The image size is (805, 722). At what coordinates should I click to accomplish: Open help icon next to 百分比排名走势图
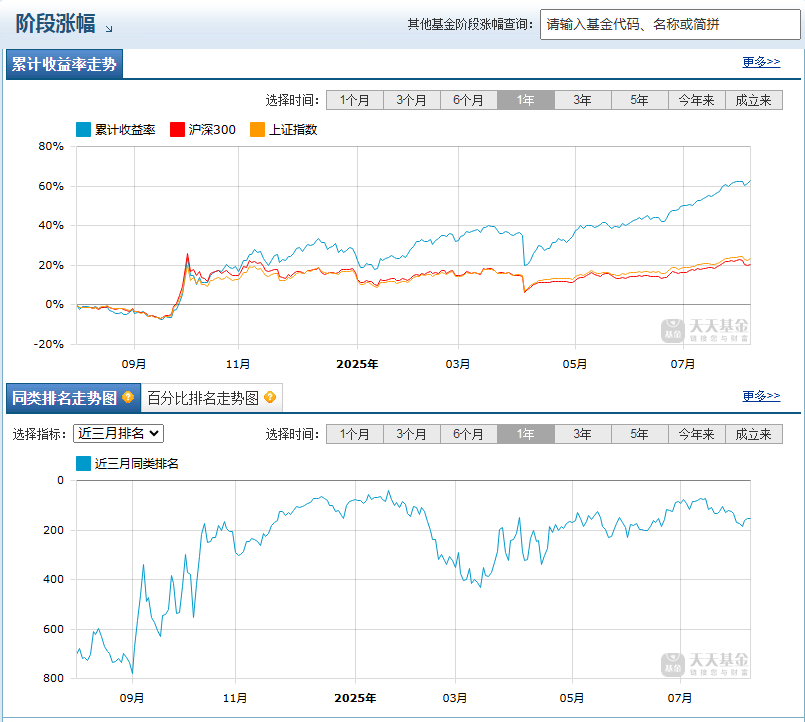(270, 397)
